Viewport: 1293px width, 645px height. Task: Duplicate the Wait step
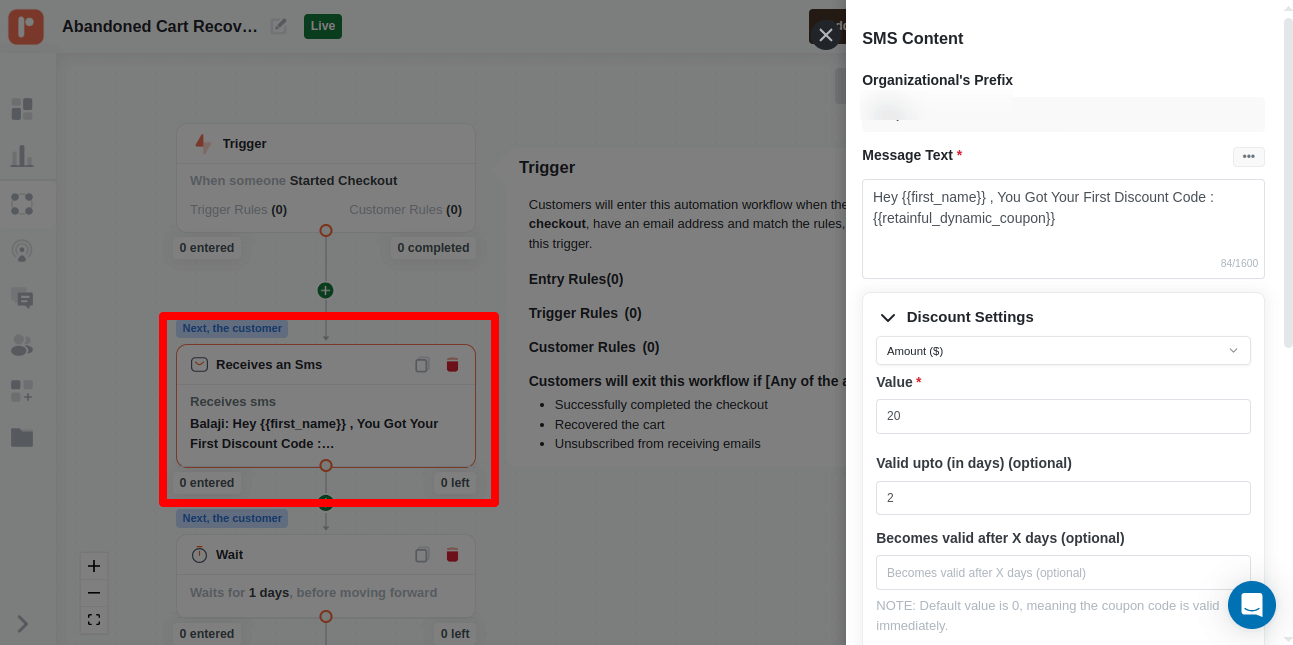point(422,555)
